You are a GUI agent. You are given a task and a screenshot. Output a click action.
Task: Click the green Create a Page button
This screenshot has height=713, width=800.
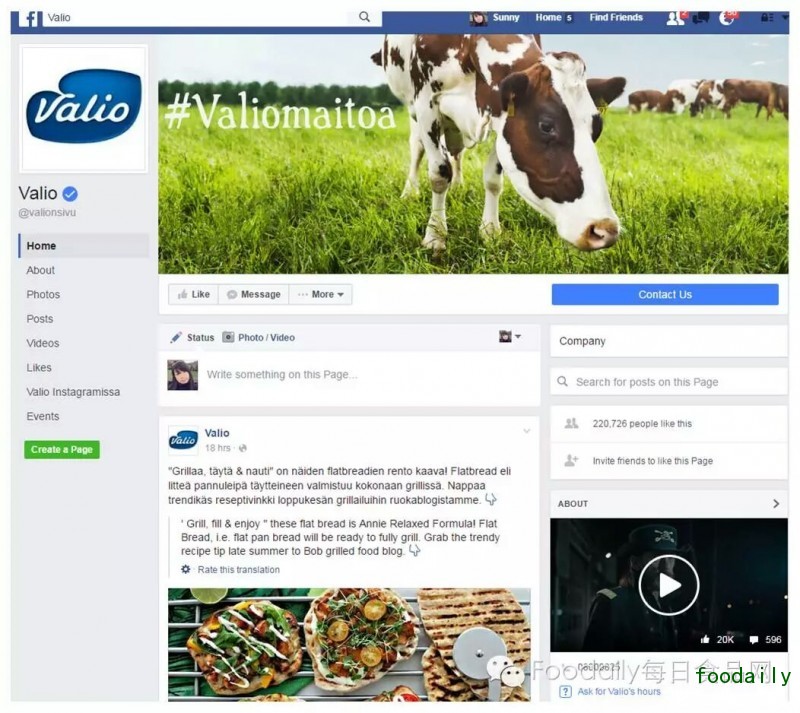tap(62, 450)
